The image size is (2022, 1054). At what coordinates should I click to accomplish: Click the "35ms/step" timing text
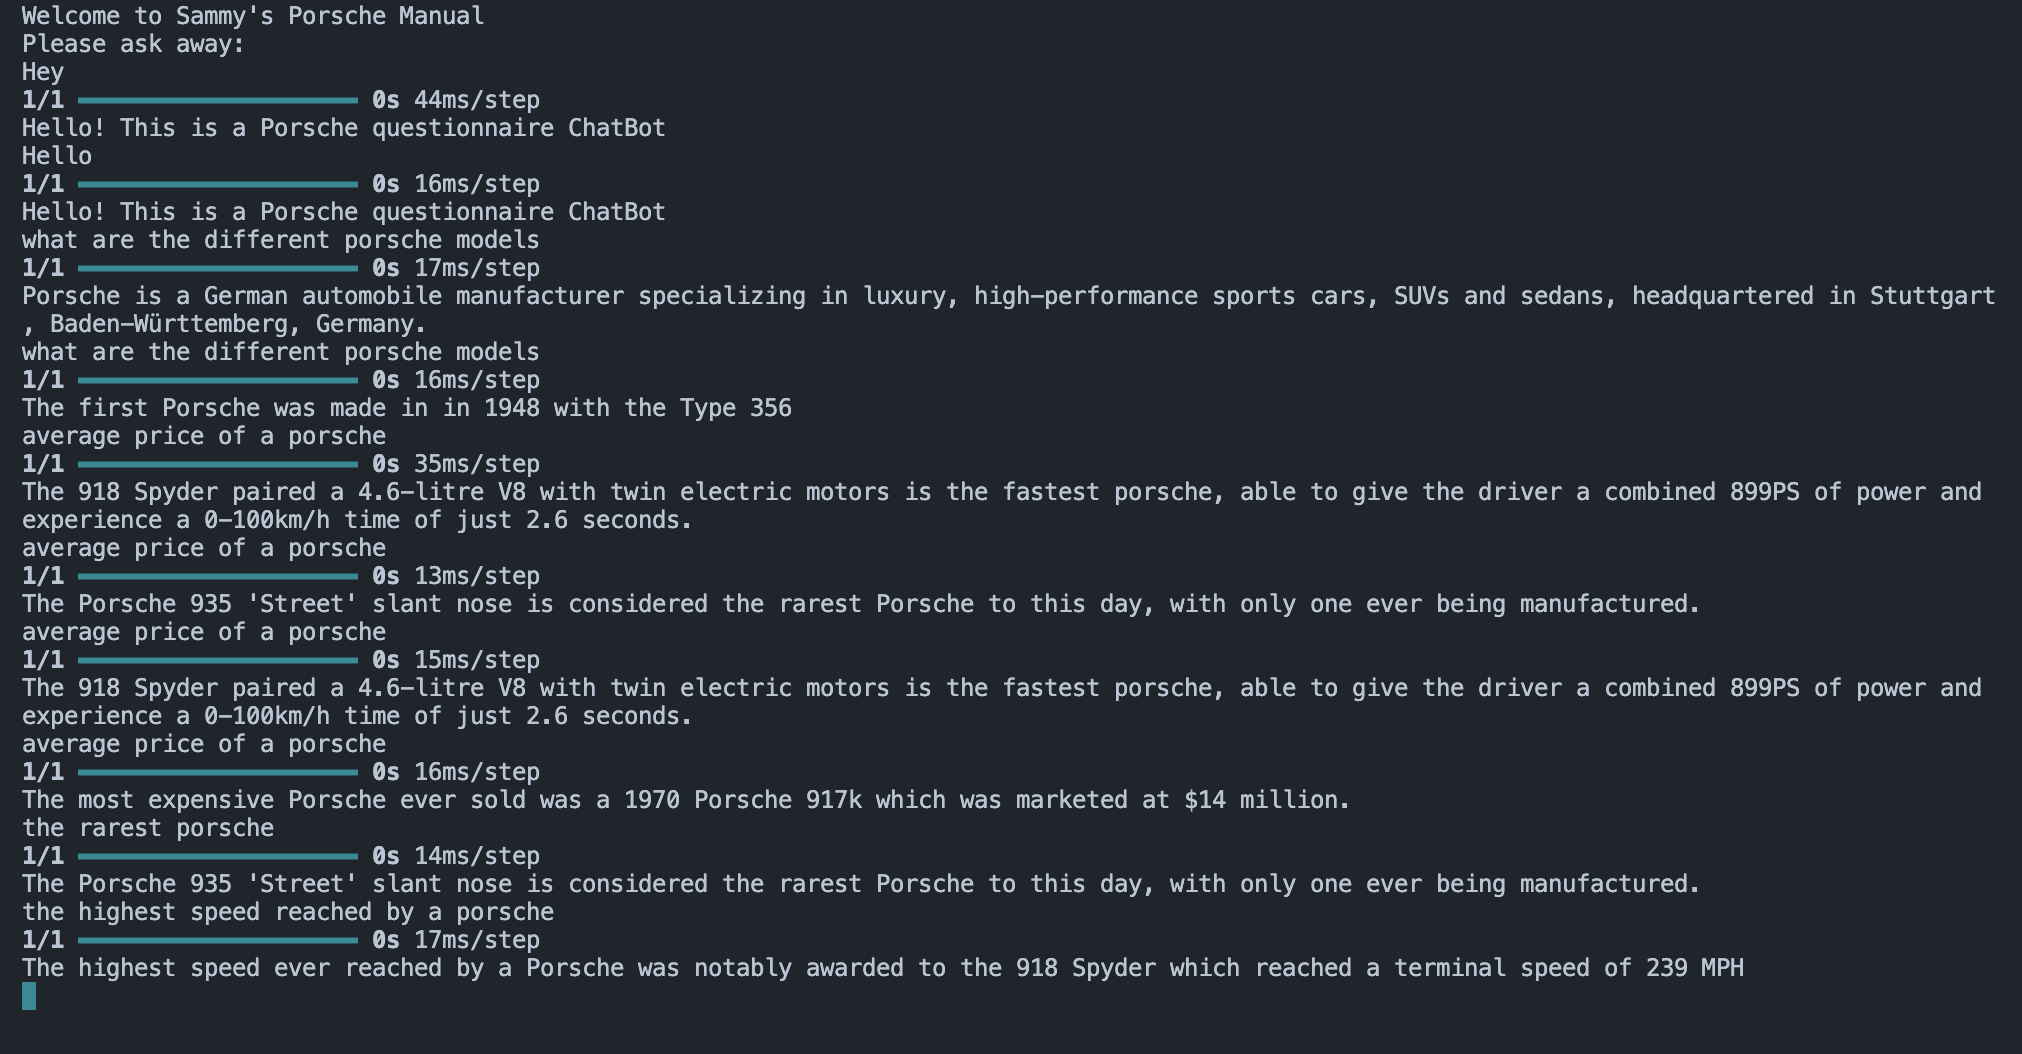[476, 464]
